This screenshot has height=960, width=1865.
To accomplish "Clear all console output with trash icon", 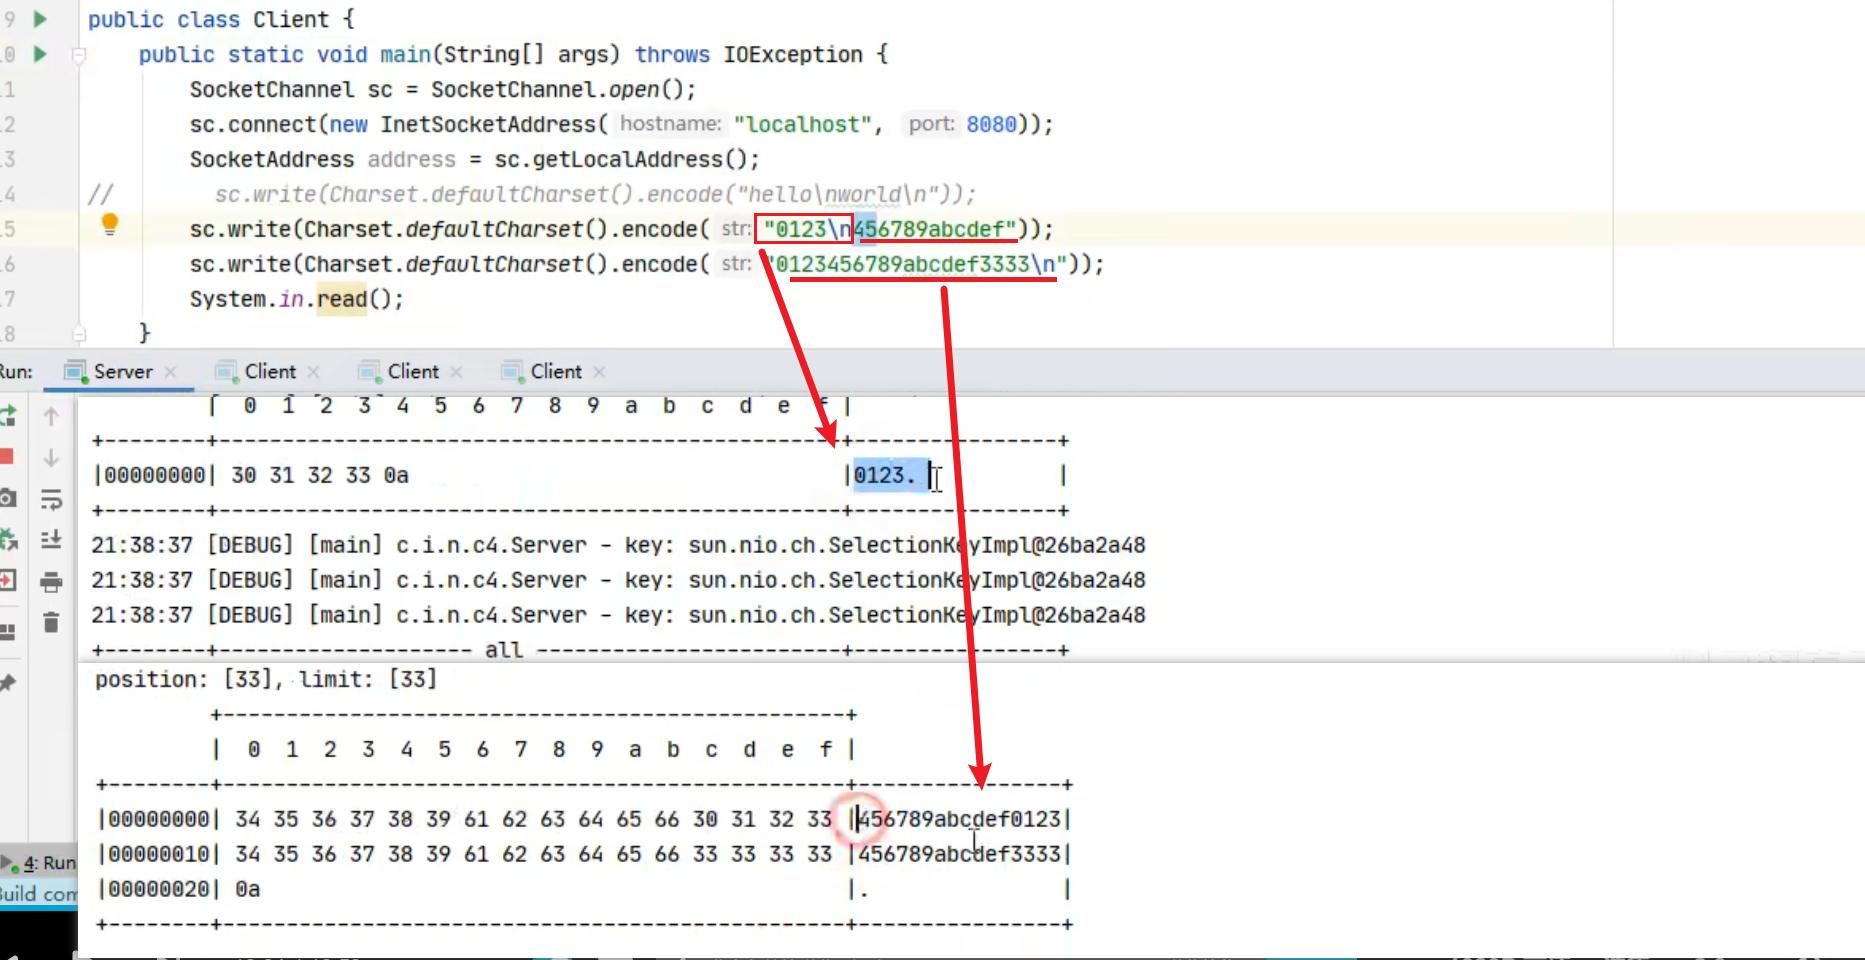I will (x=51, y=623).
